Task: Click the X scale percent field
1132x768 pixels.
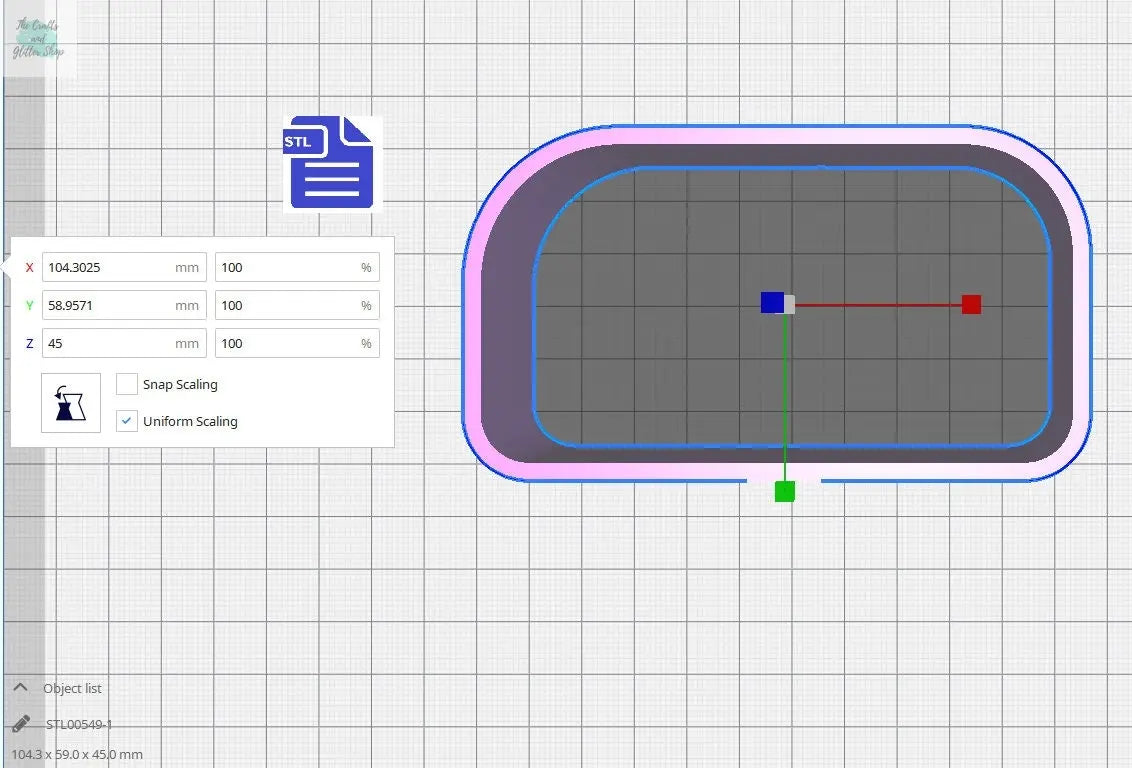Action: click(288, 267)
